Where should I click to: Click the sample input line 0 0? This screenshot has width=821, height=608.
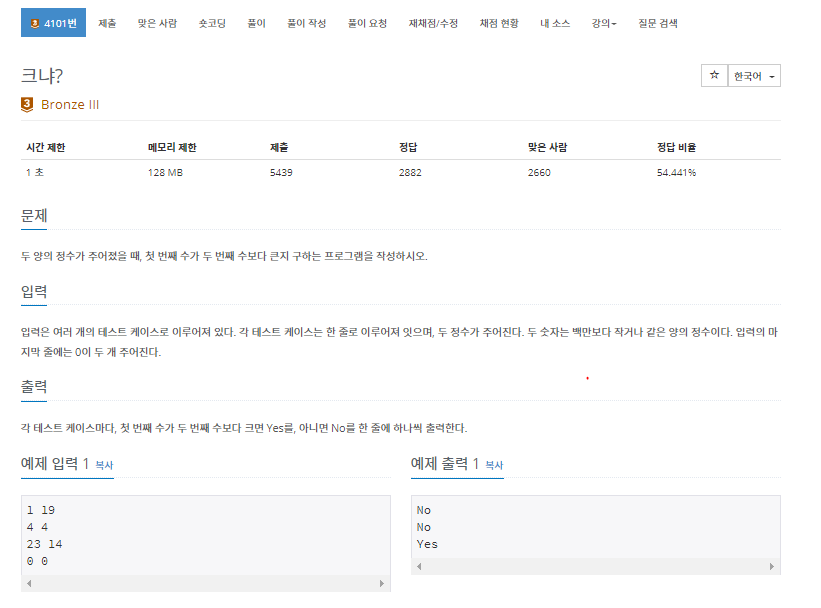pos(37,561)
